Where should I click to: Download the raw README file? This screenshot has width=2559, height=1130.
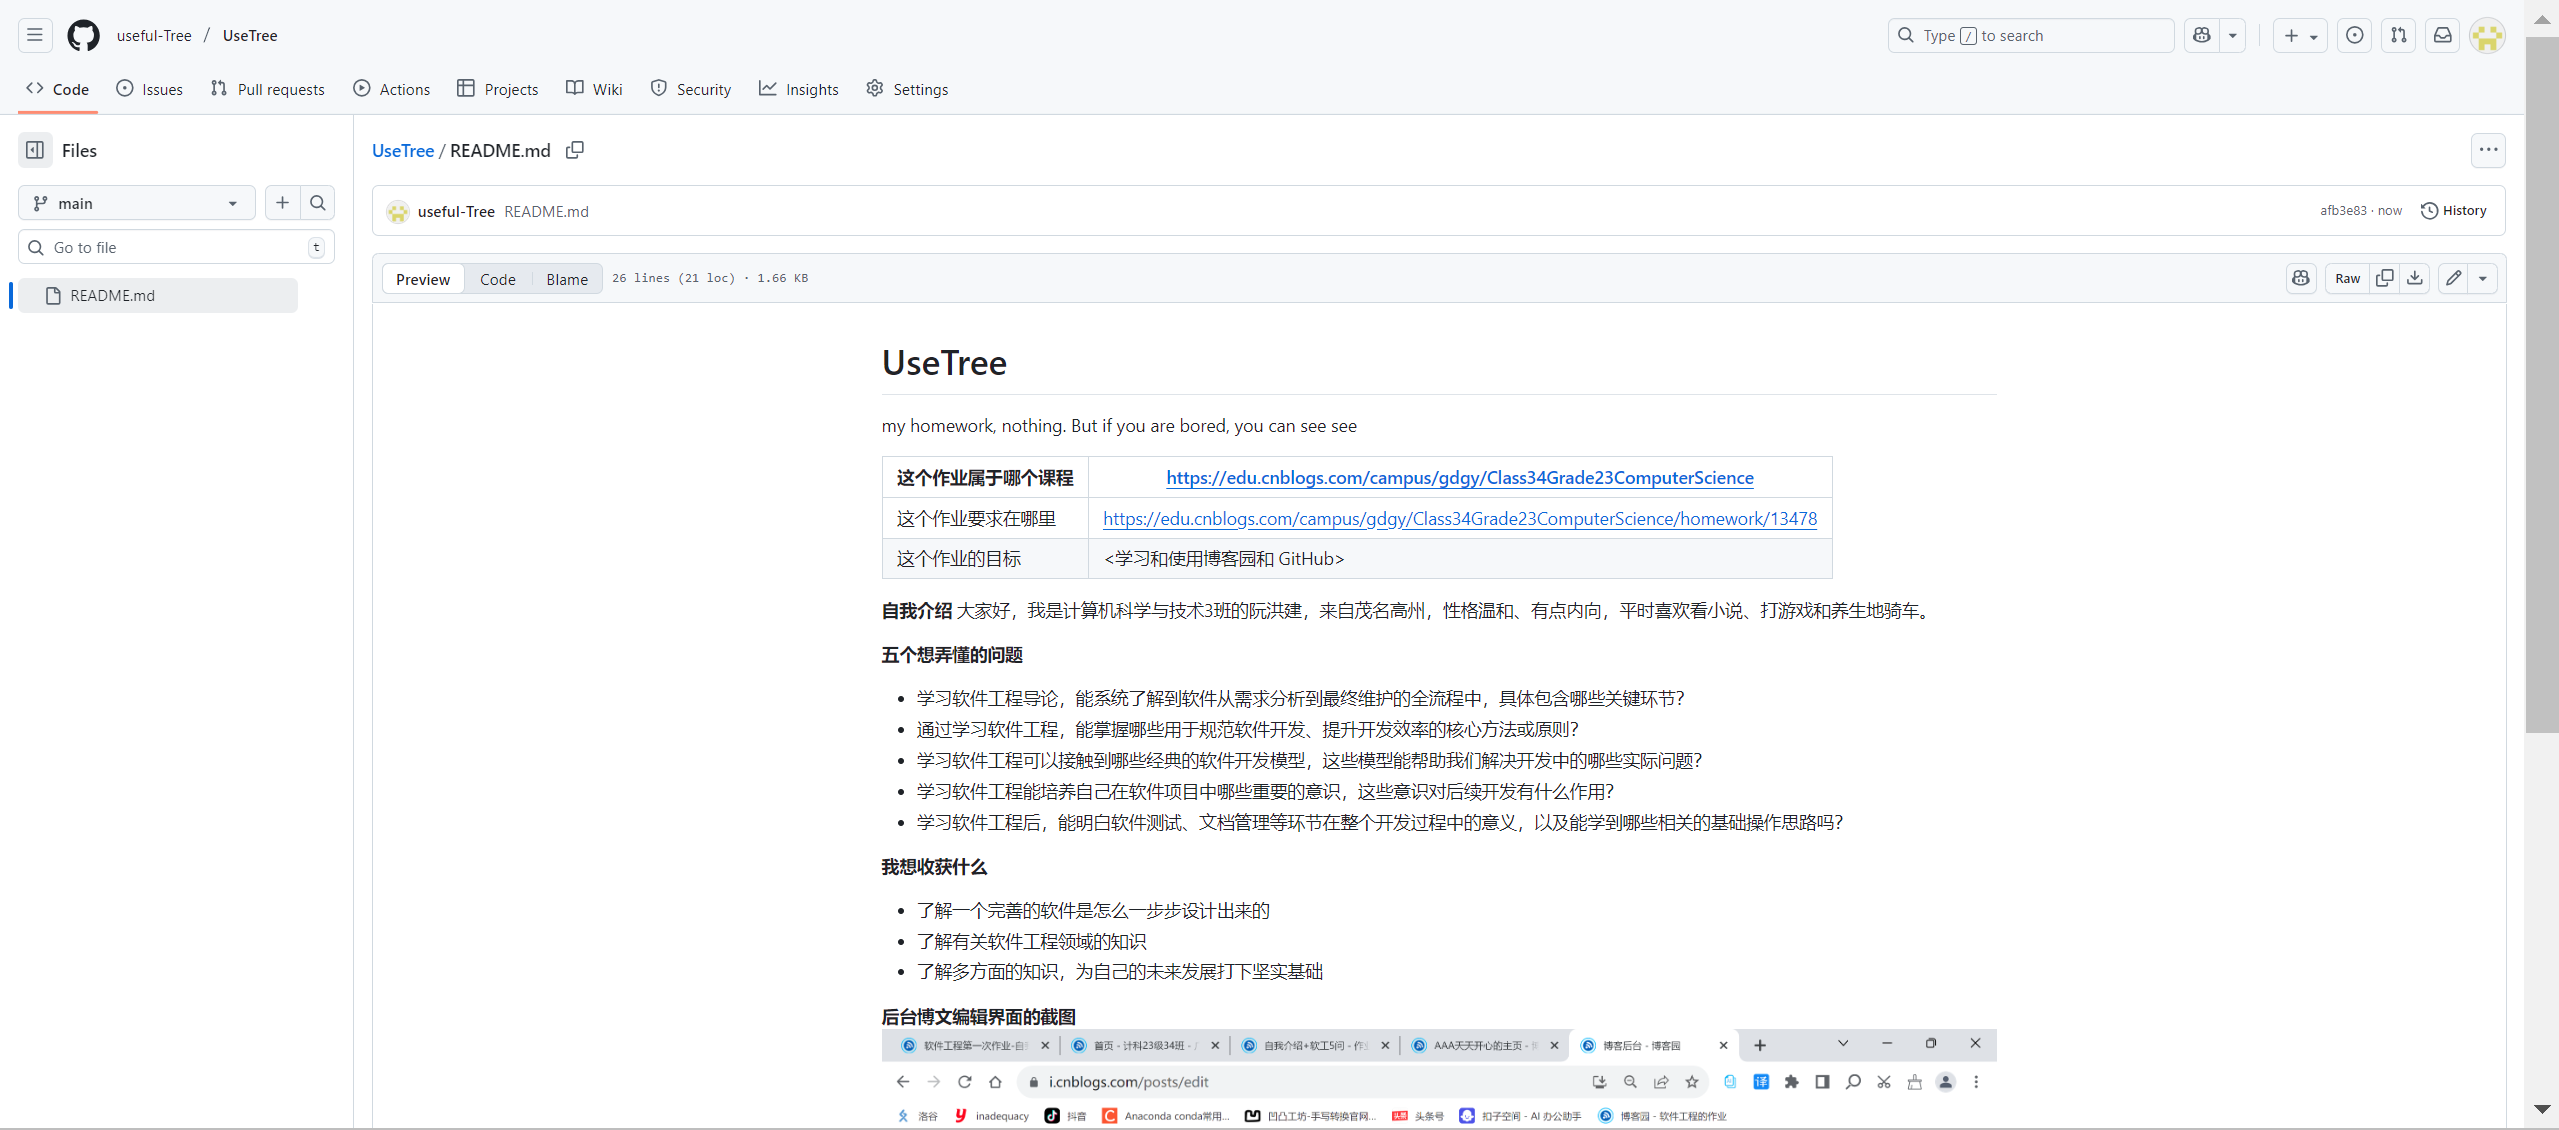pos(2415,278)
